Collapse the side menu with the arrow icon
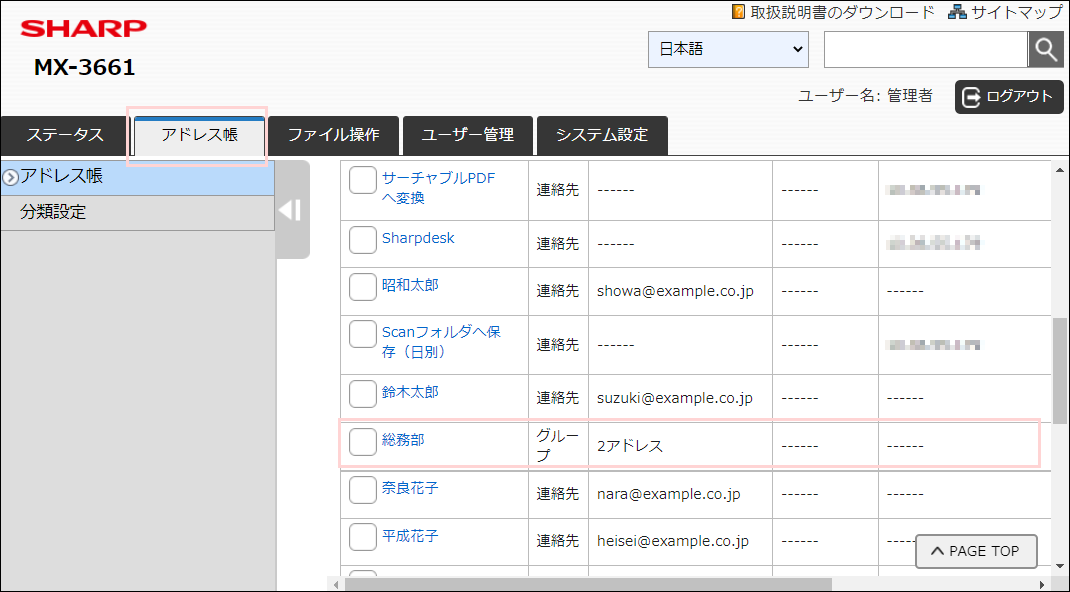 coord(290,209)
